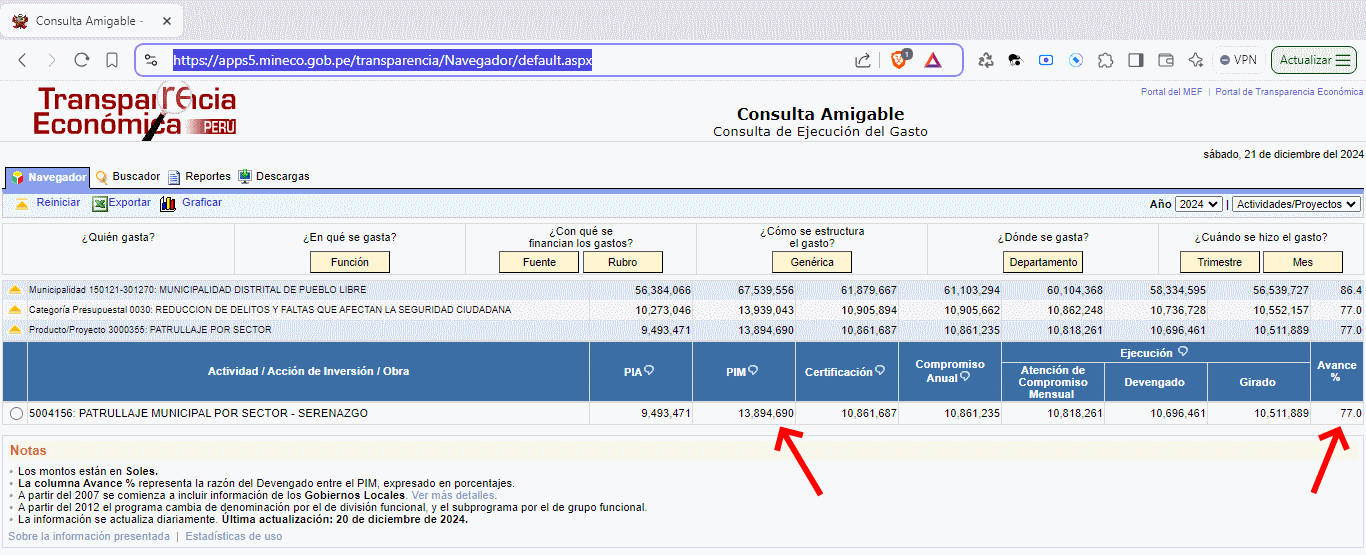Open the browser extensions puzzle icon

(1105, 60)
